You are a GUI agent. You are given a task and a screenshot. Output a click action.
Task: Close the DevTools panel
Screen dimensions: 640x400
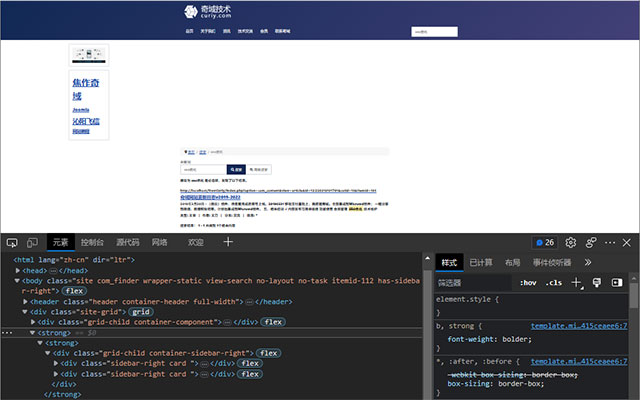click(x=627, y=242)
